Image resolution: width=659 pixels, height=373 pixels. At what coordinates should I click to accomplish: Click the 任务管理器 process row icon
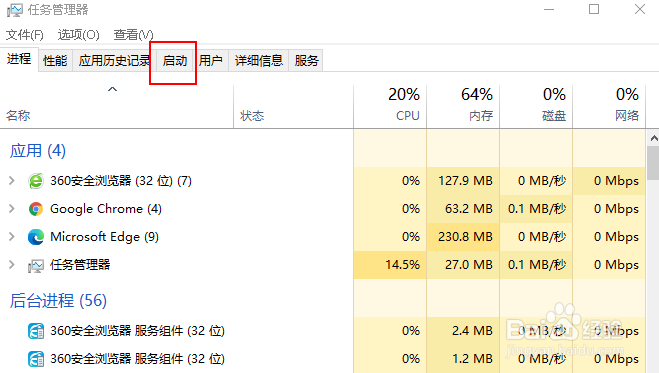tap(36, 265)
